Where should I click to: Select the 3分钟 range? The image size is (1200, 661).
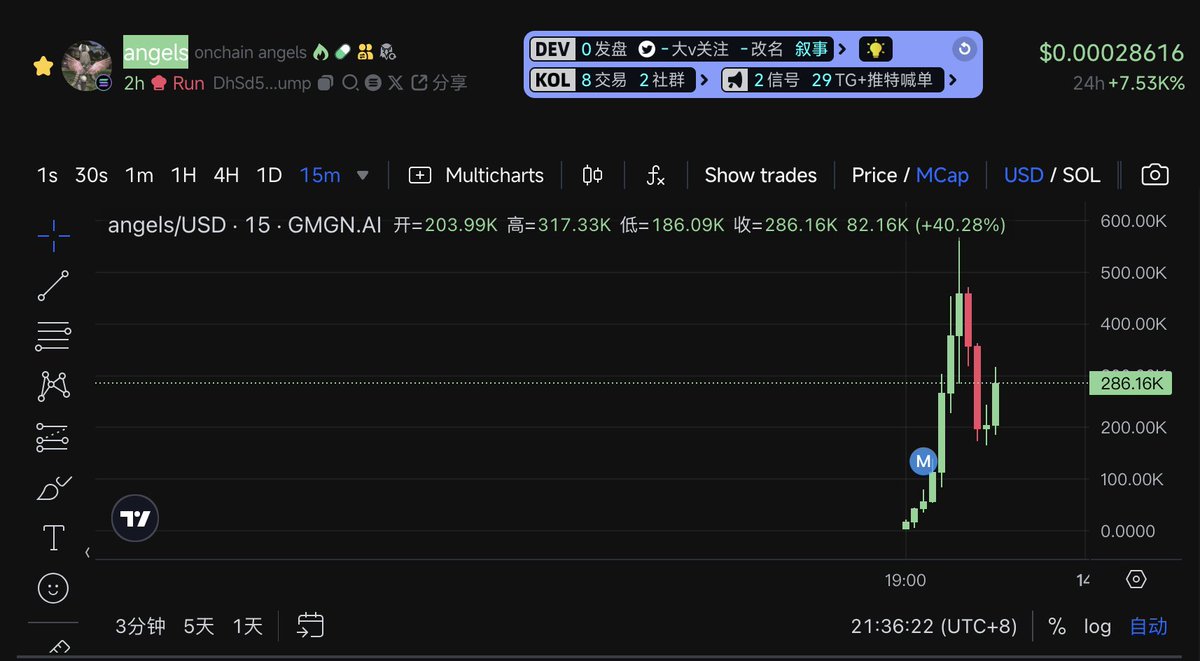[x=140, y=626]
